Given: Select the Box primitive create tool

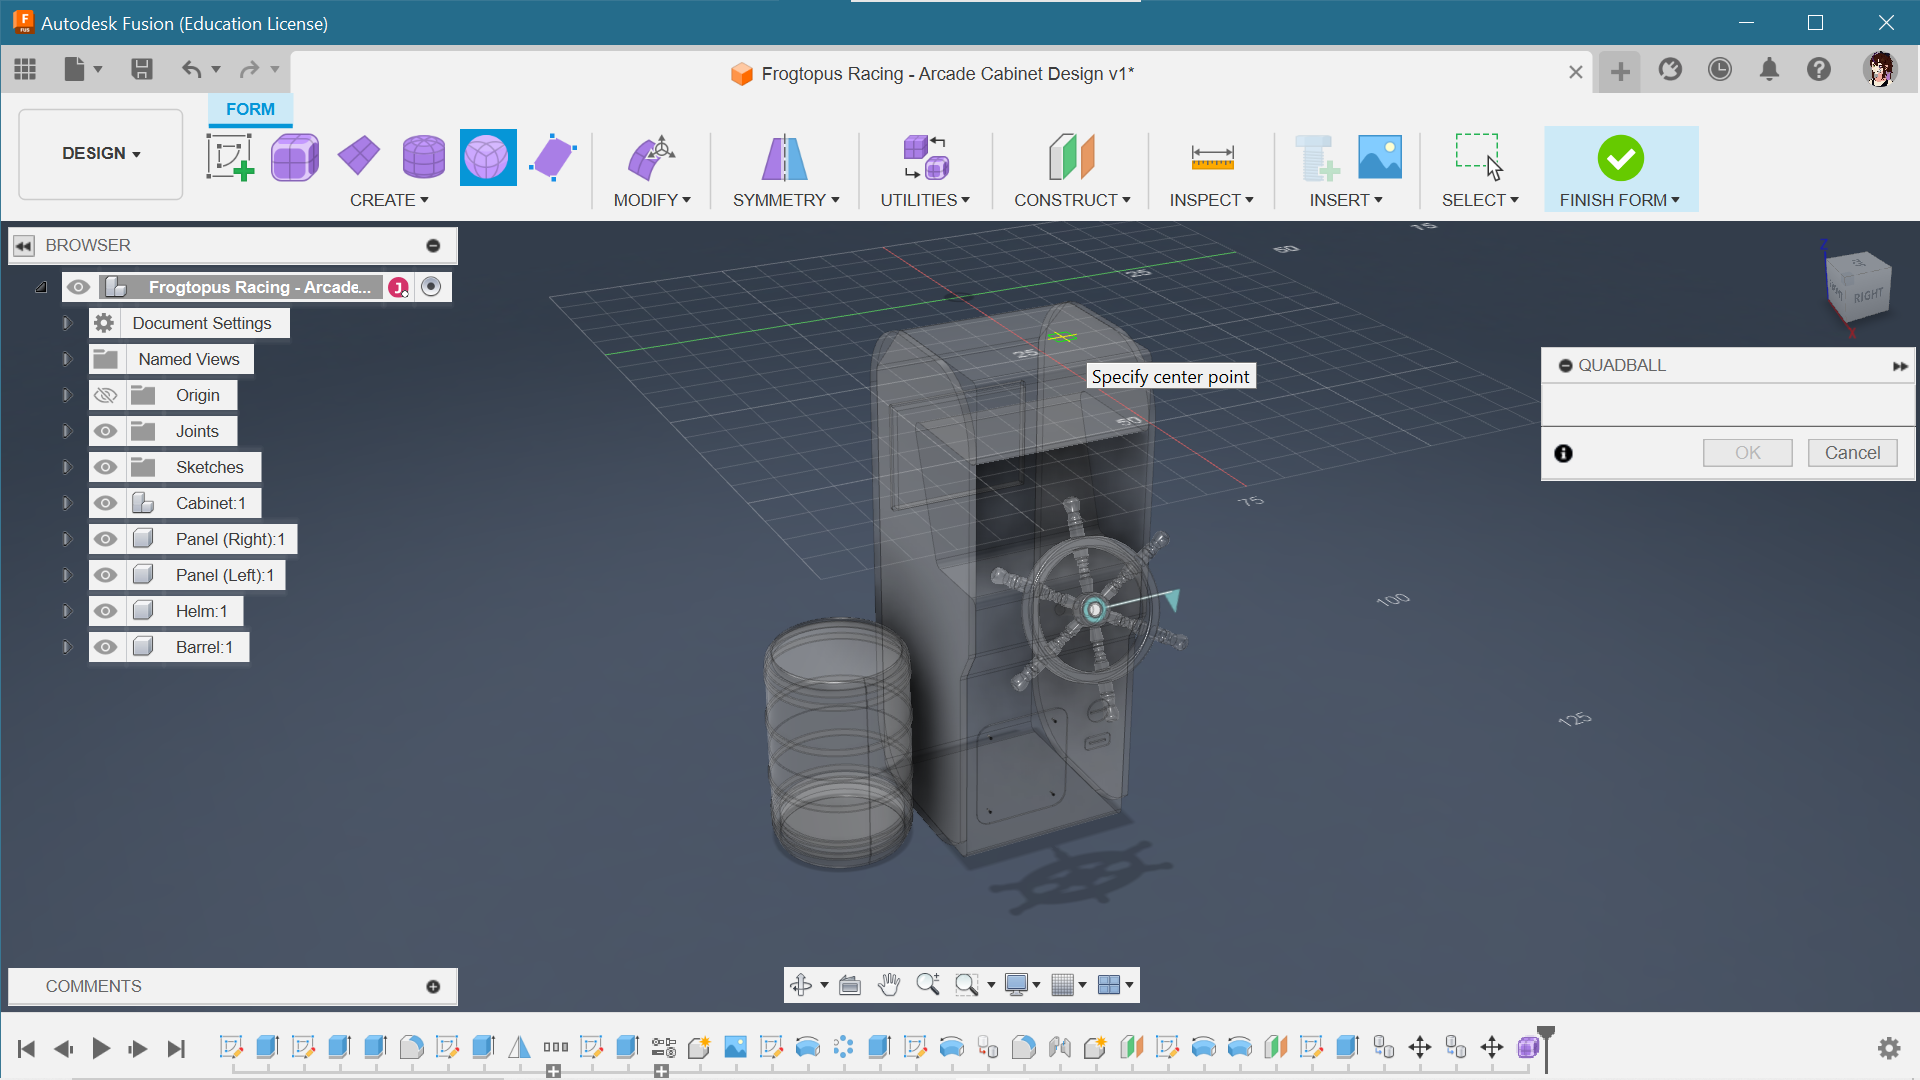Looking at the screenshot, I should pos(293,157).
